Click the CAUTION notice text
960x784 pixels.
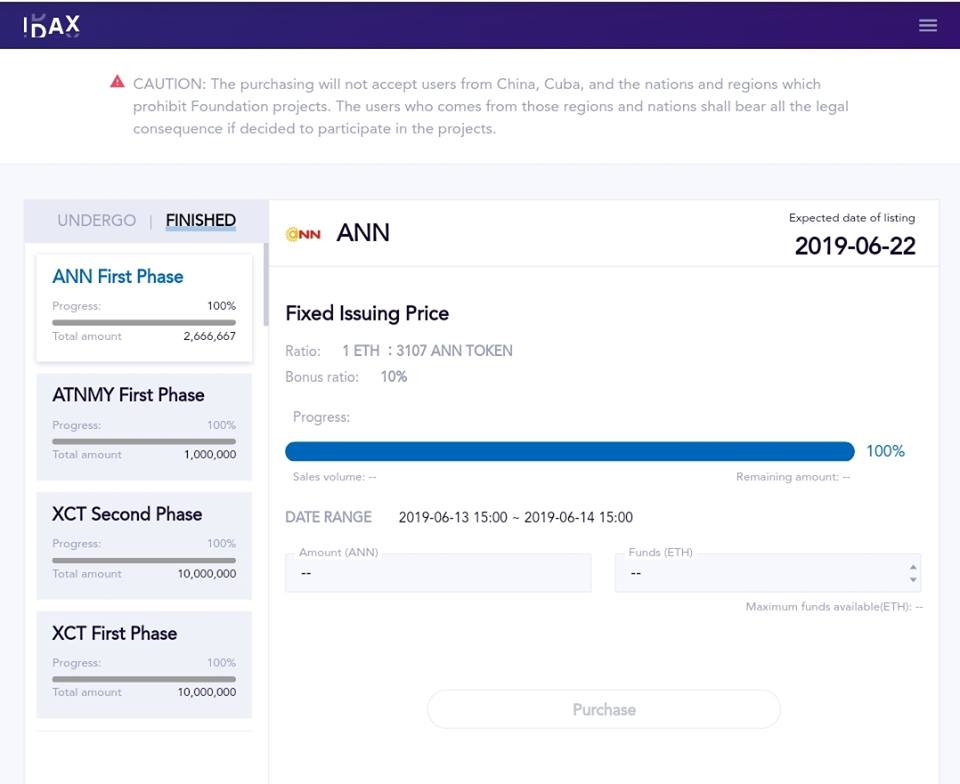[x=490, y=106]
